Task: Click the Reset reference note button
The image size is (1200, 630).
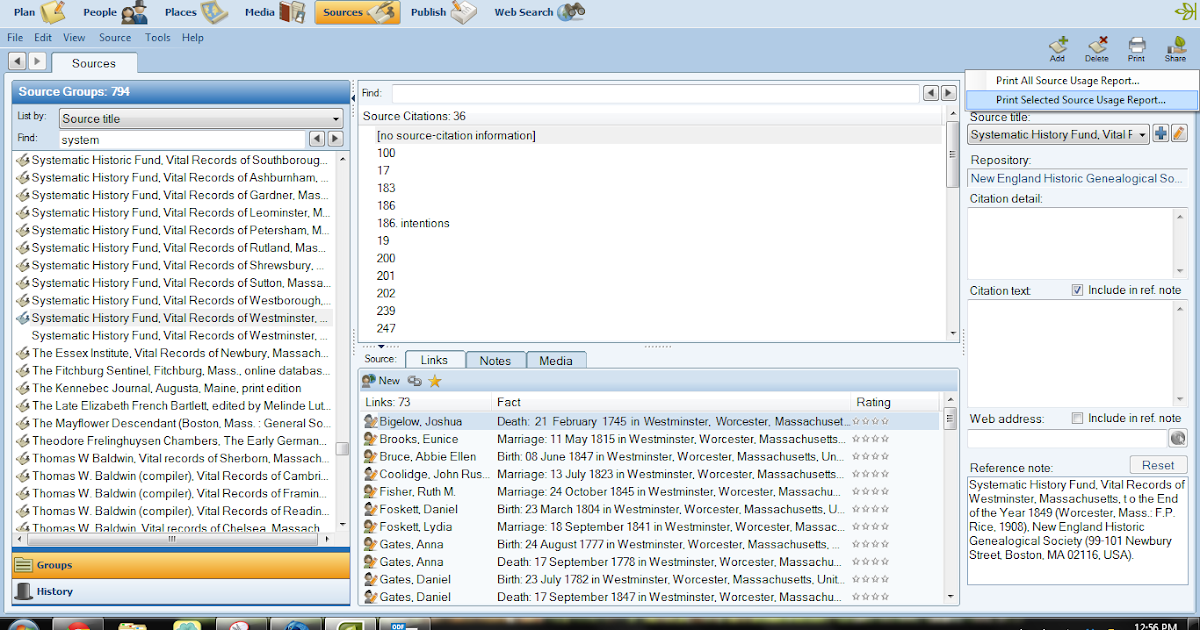Action: (1158, 465)
